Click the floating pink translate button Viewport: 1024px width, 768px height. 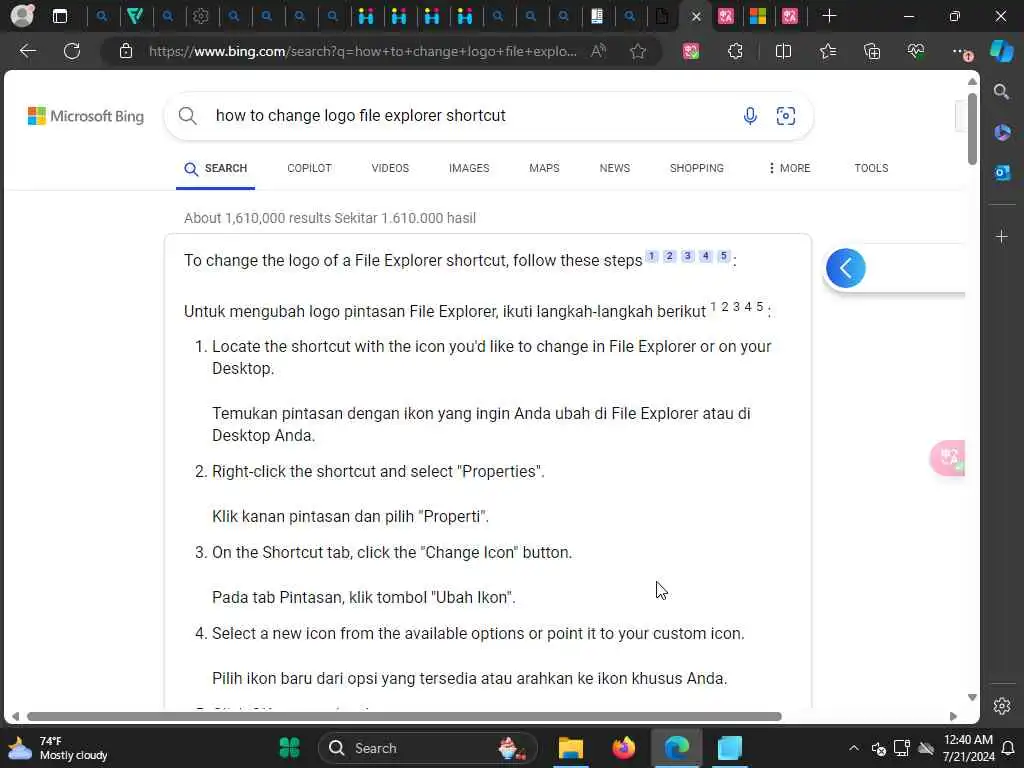click(948, 458)
